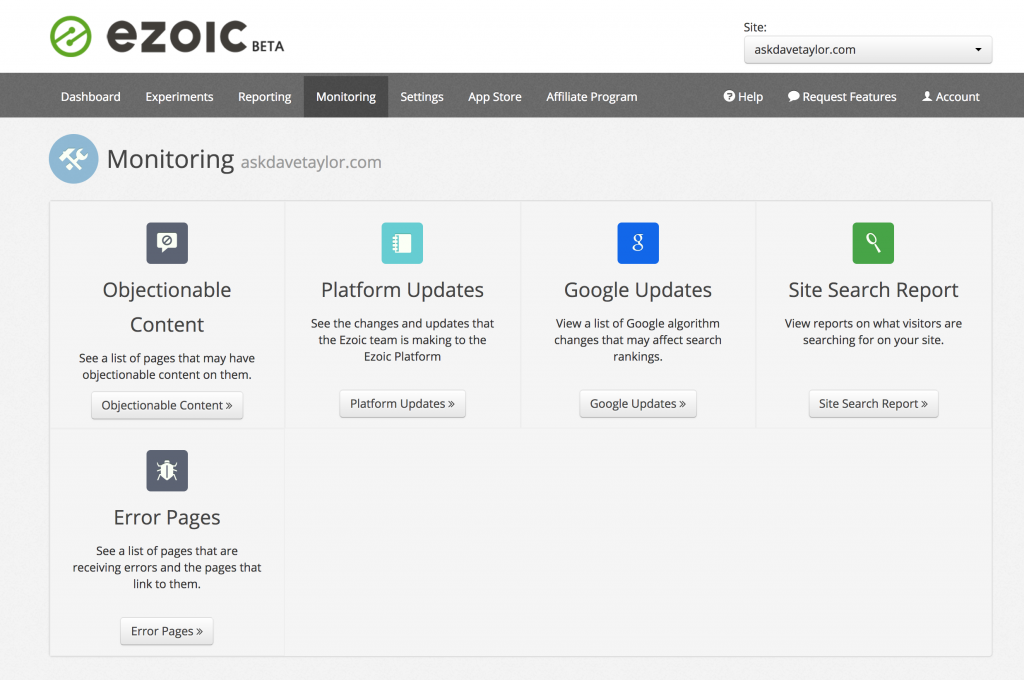
Task: Click the Google Updates blue g icon
Action: click(638, 243)
